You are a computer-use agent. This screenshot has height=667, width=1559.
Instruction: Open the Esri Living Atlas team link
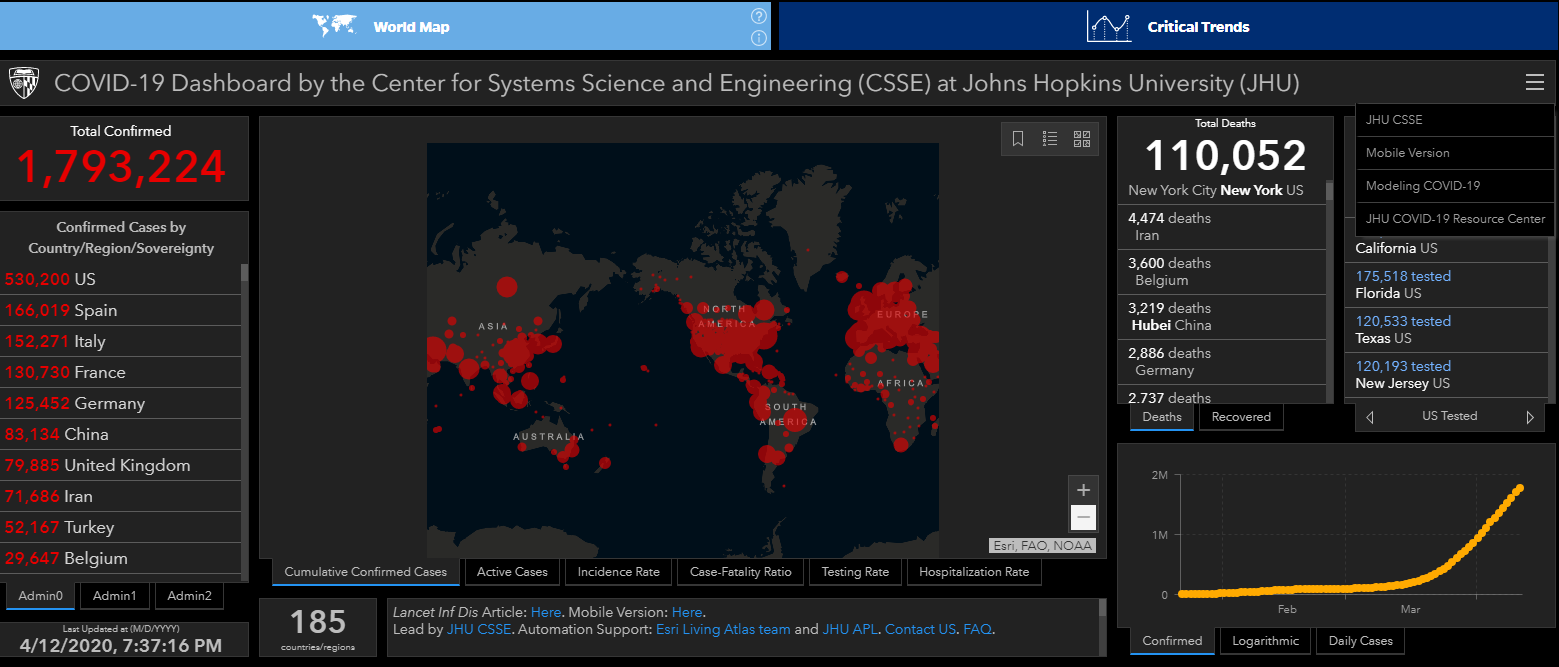(x=723, y=629)
